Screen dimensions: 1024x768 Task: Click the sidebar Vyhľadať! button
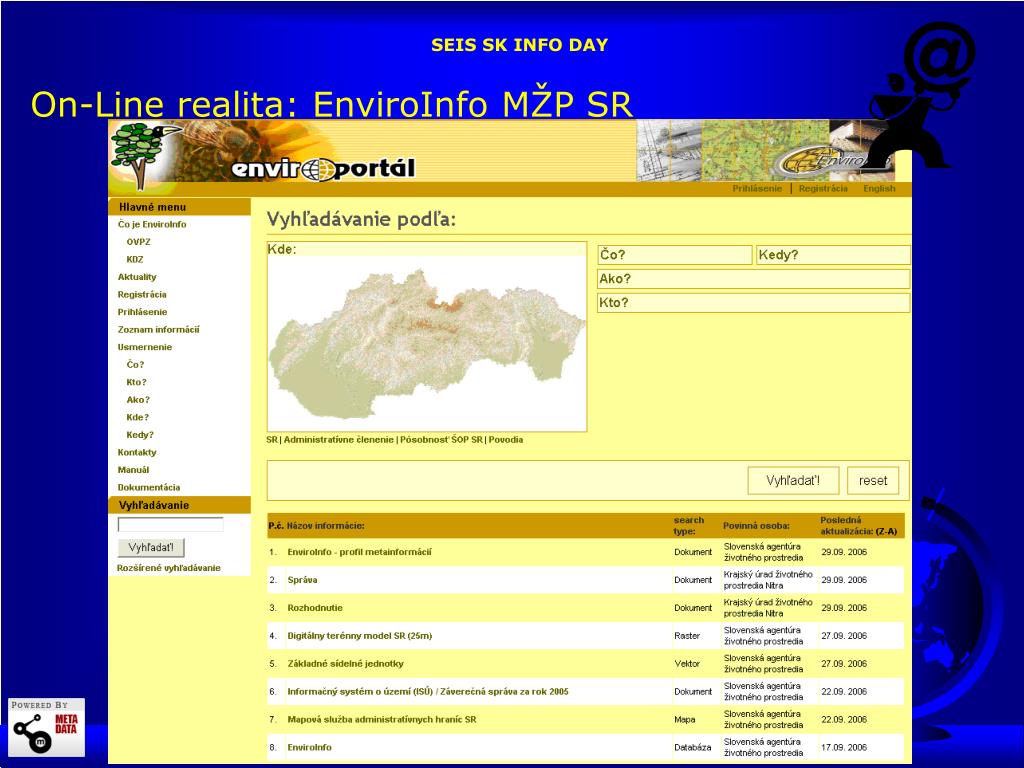151,547
